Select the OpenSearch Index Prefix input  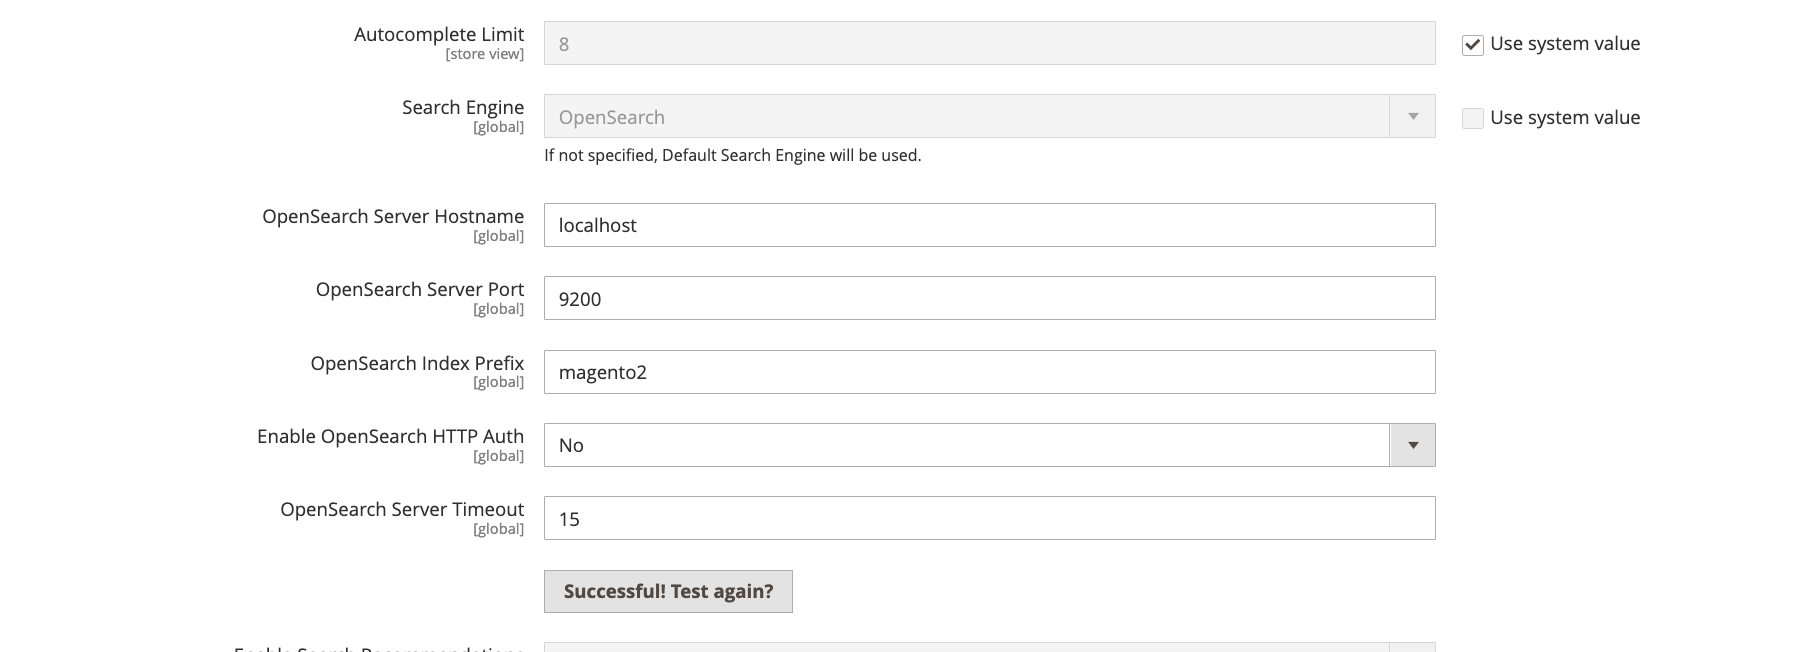click(x=989, y=372)
